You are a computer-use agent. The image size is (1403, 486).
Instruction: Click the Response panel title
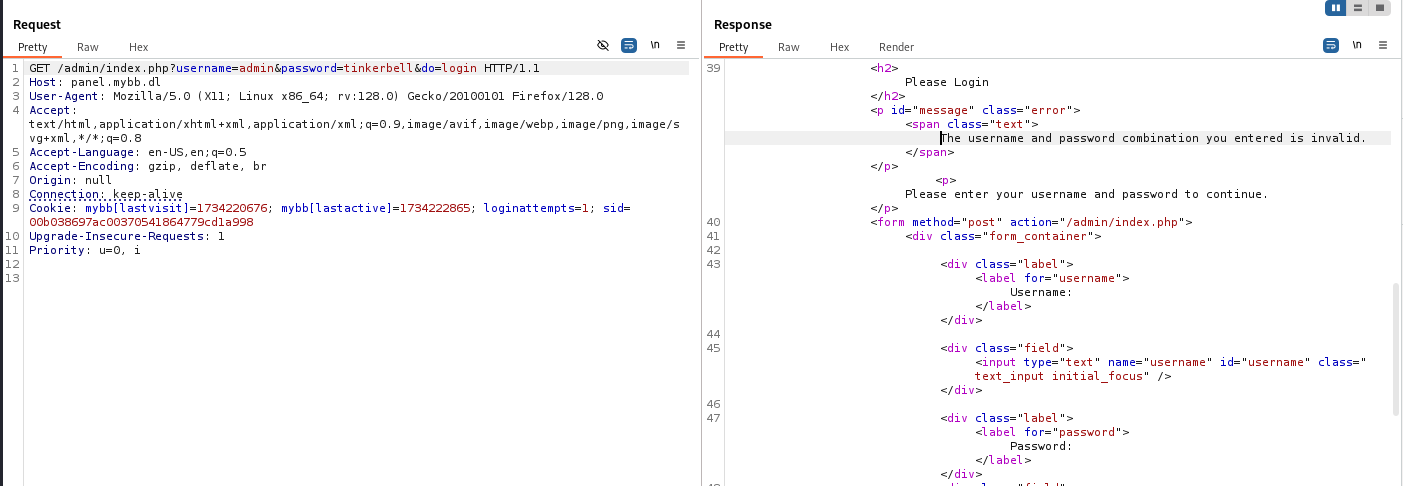743,24
